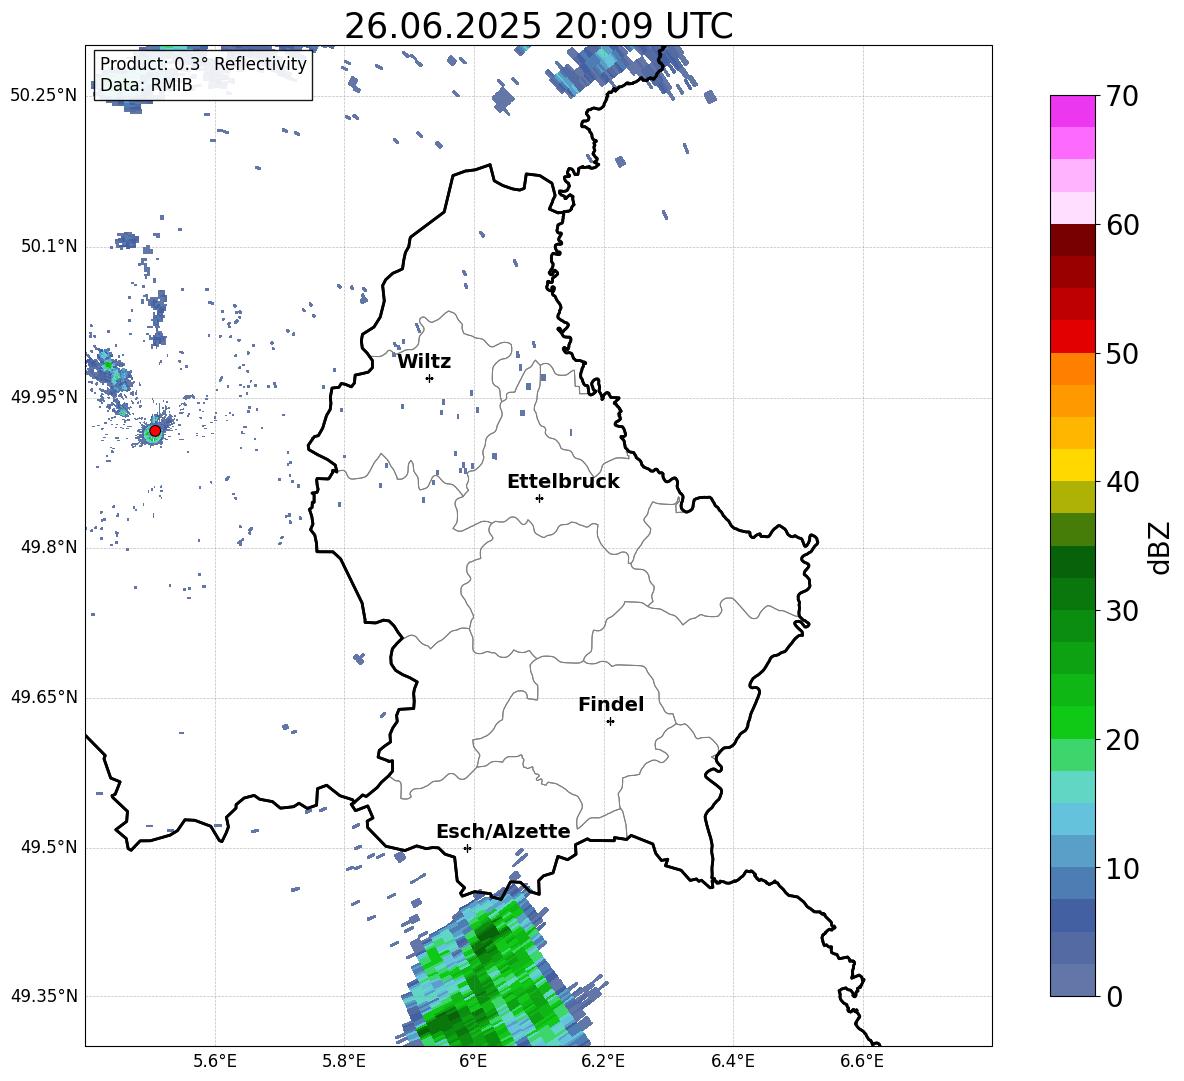
Task: Click the red radar location marker
Action: pyautogui.click(x=155, y=431)
